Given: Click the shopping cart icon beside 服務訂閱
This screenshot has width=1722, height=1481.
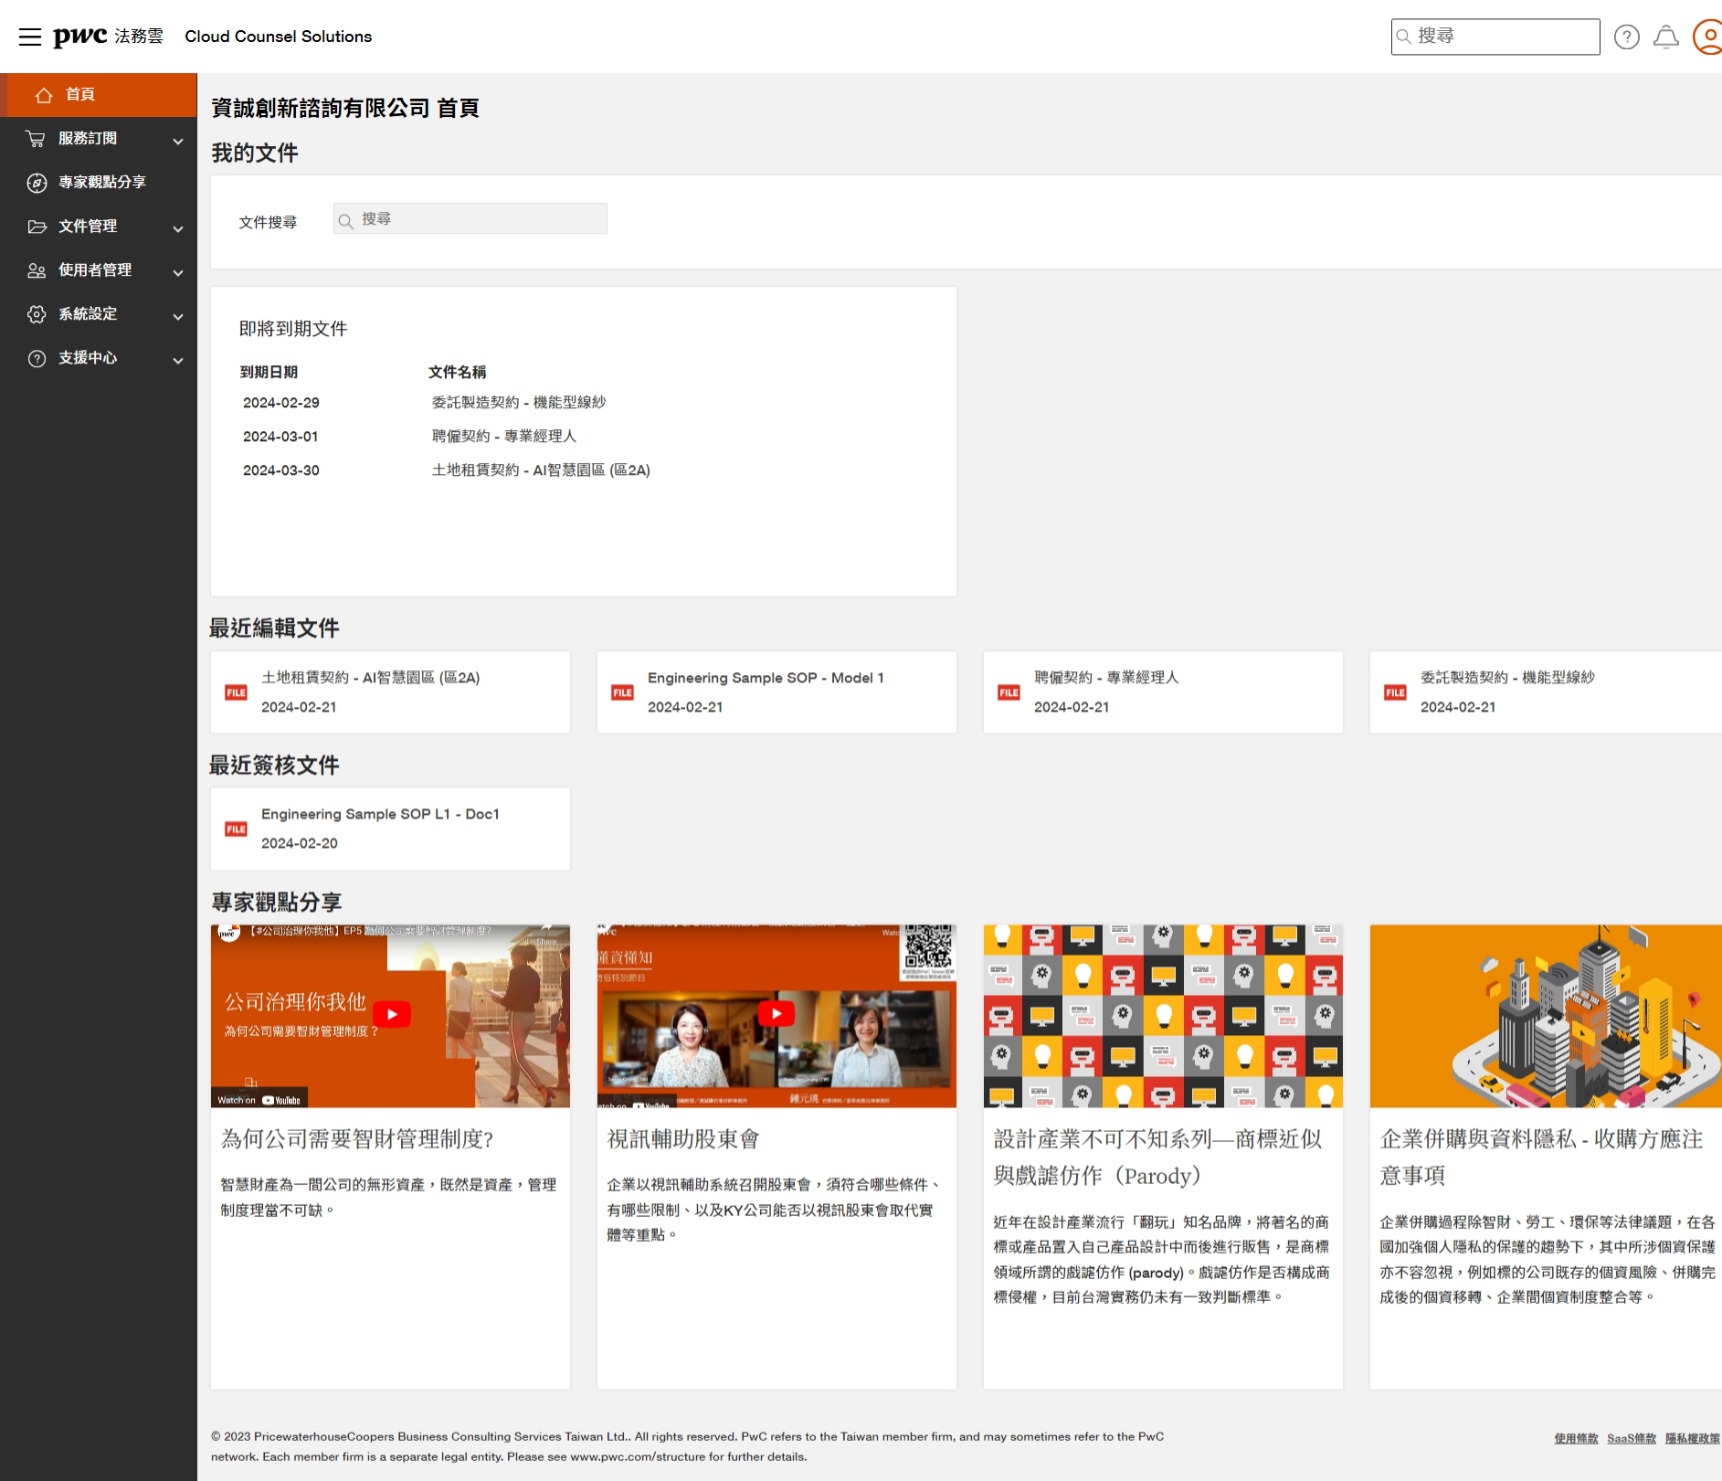Looking at the screenshot, I should click(36, 139).
